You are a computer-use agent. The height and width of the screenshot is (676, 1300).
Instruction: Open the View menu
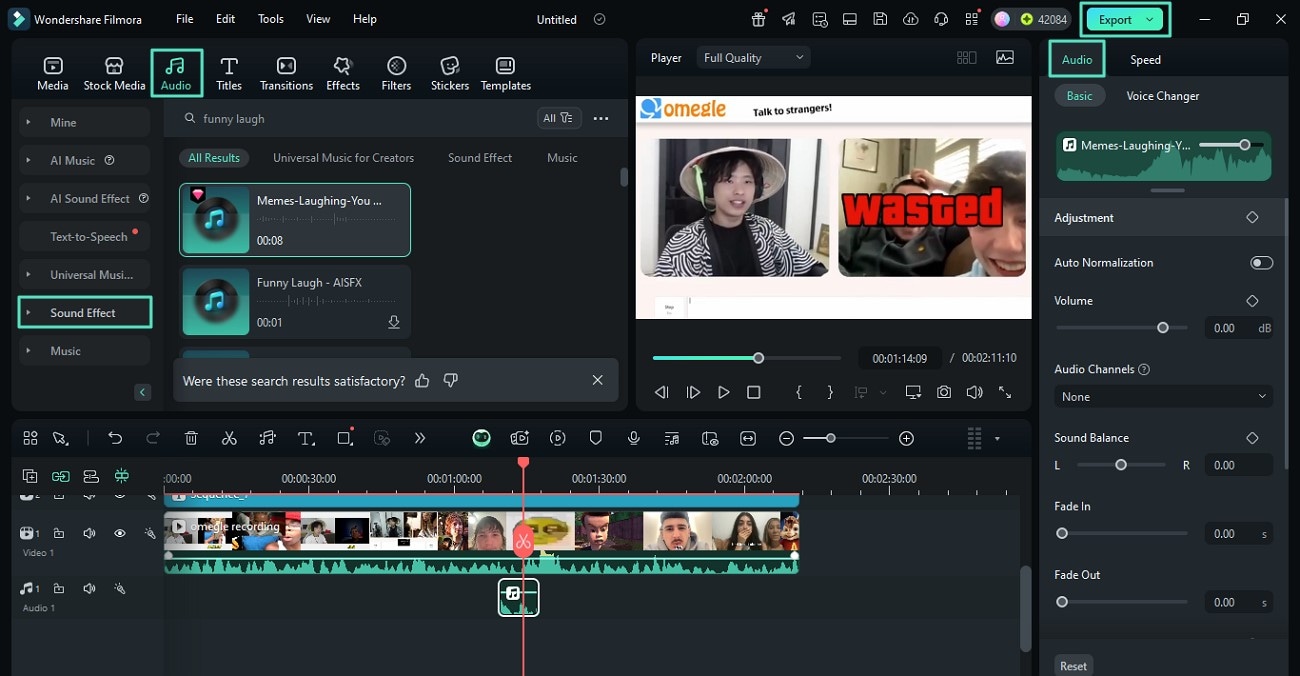point(318,19)
